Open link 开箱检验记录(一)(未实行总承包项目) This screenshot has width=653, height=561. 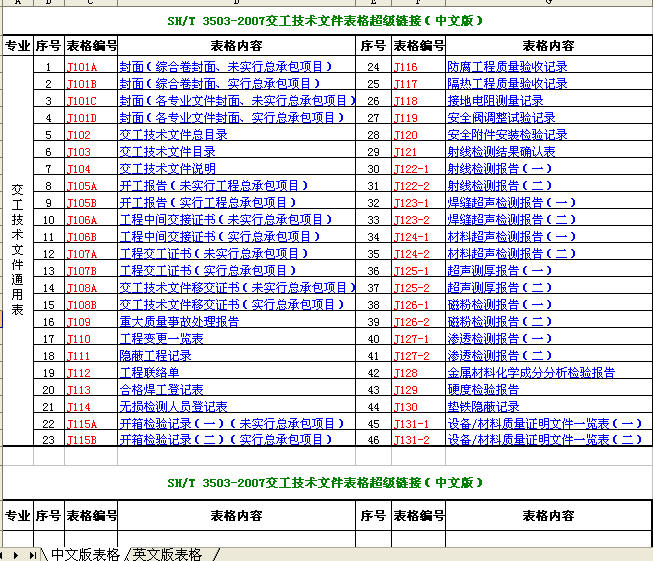[232, 424]
